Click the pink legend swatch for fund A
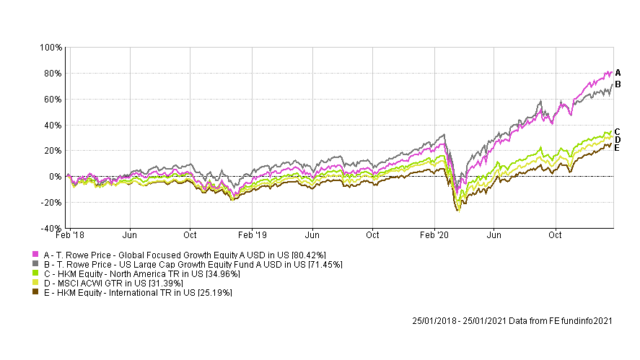Viewport: 640px width, 360px height. pyautogui.click(x=35, y=254)
